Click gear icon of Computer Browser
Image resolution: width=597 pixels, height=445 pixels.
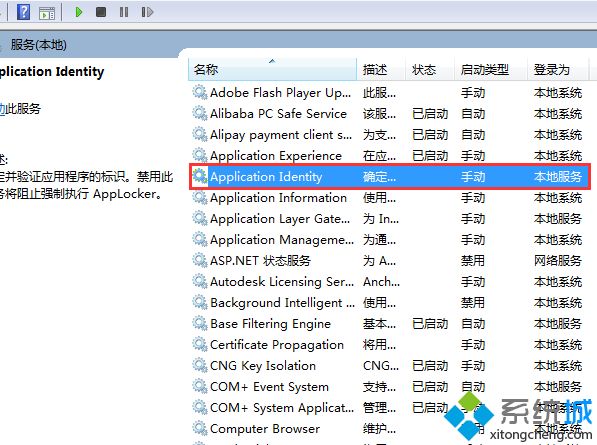click(200, 429)
